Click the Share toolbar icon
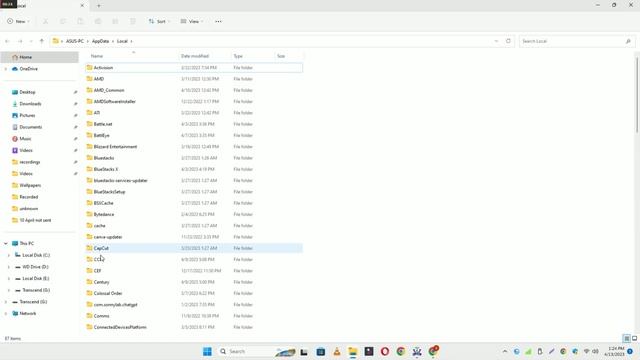640x360 pixels. click(x=115, y=21)
